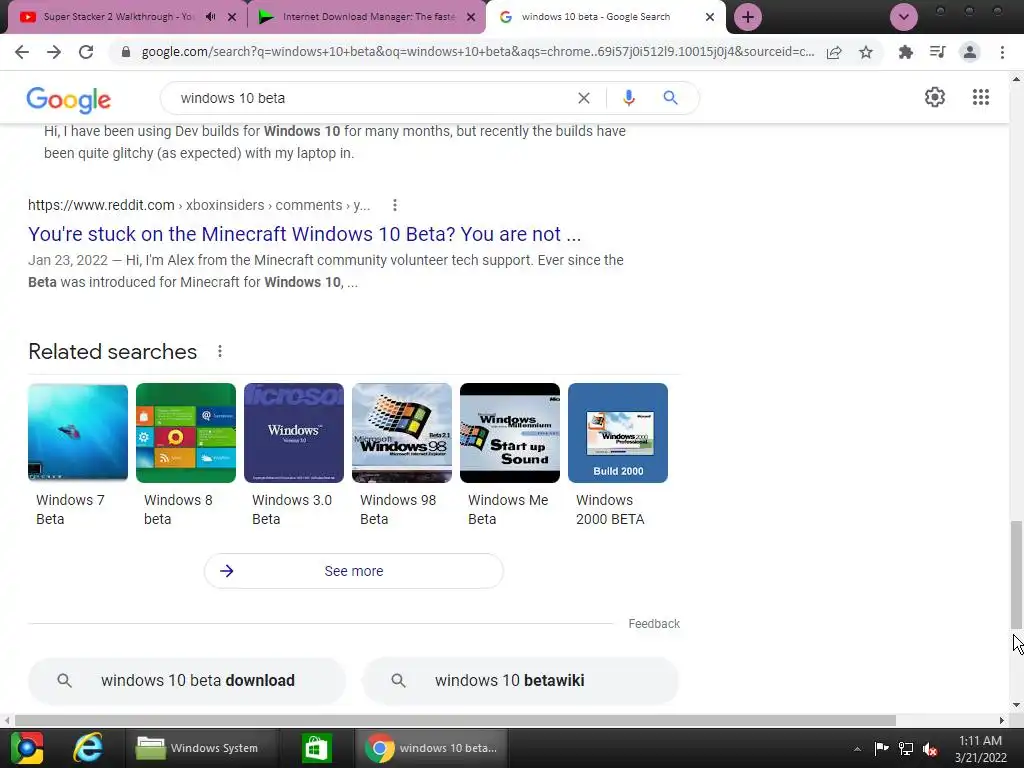This screenshot has width=1024, height=768.
Task: Click the scroll-right arrow at bottom
Action: (x=1002, y=720)
